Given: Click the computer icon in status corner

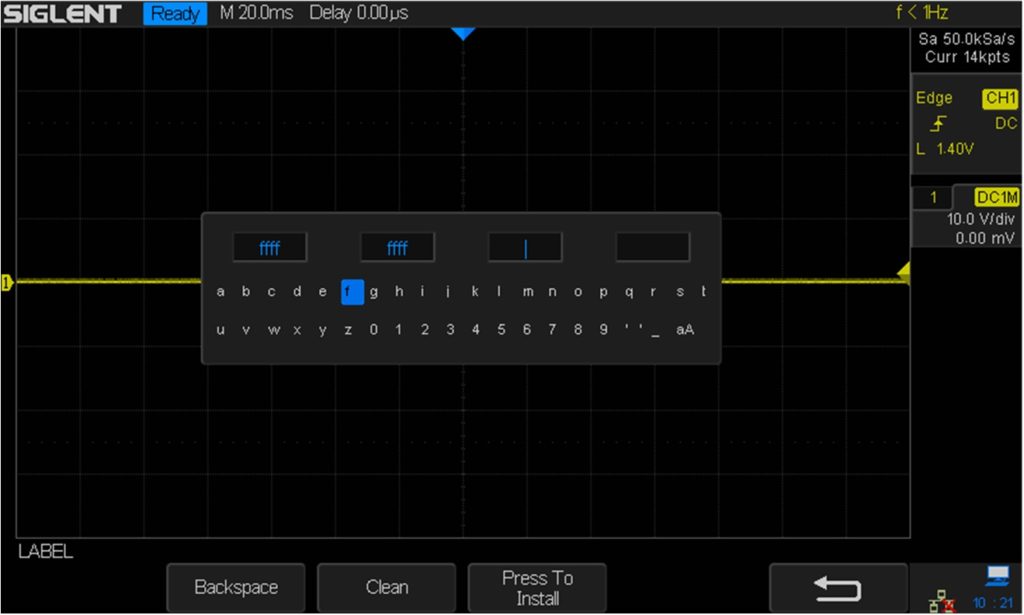Looking at the screenshot, I should pyautogui.click(x=996, y=575).
